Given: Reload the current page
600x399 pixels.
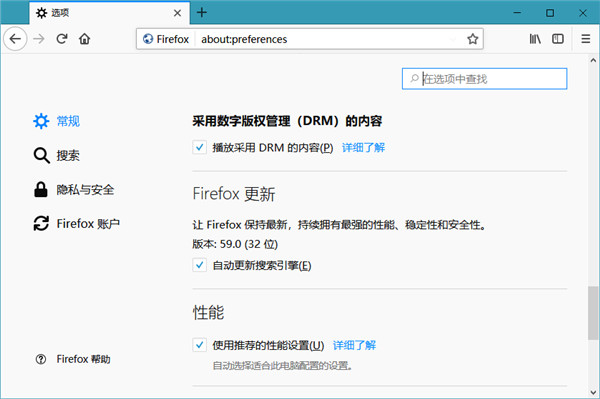Looking at the screenshot, I should 62,39.
